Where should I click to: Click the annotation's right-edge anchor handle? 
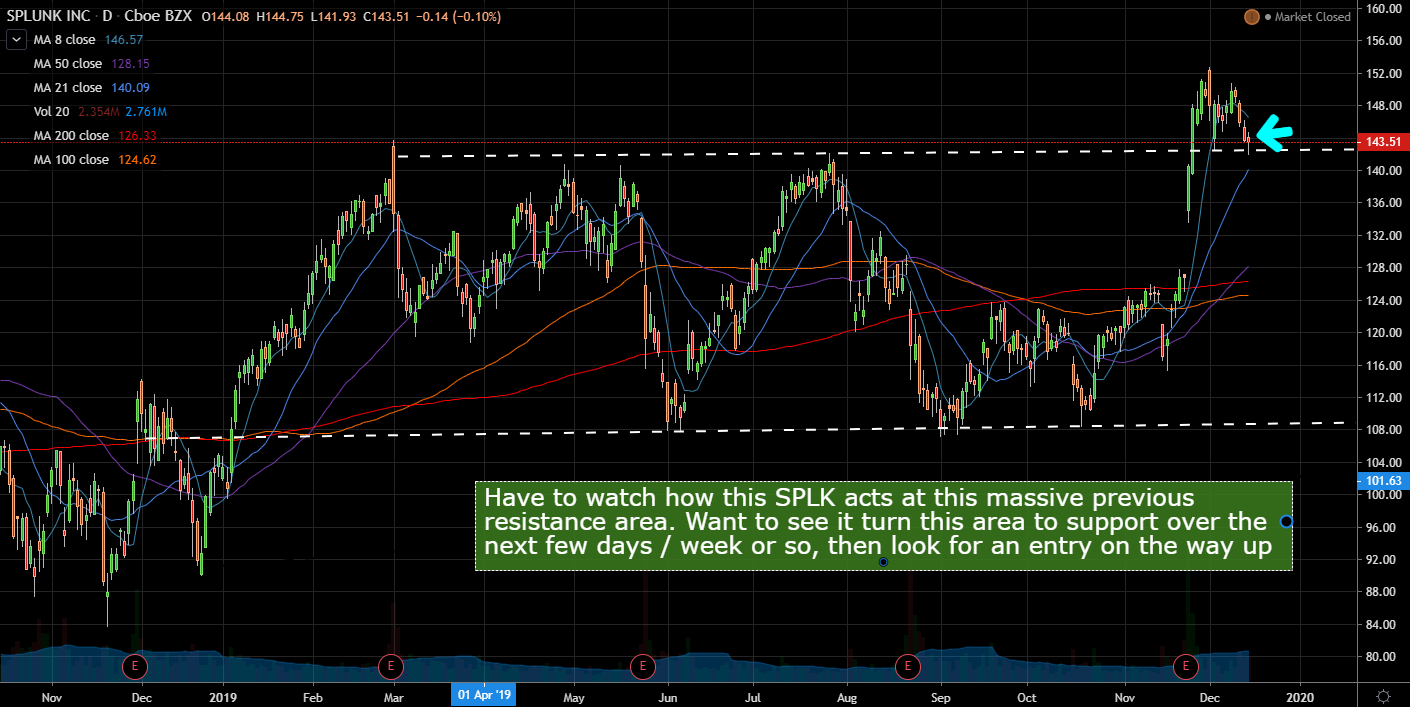coord(1286,521)
